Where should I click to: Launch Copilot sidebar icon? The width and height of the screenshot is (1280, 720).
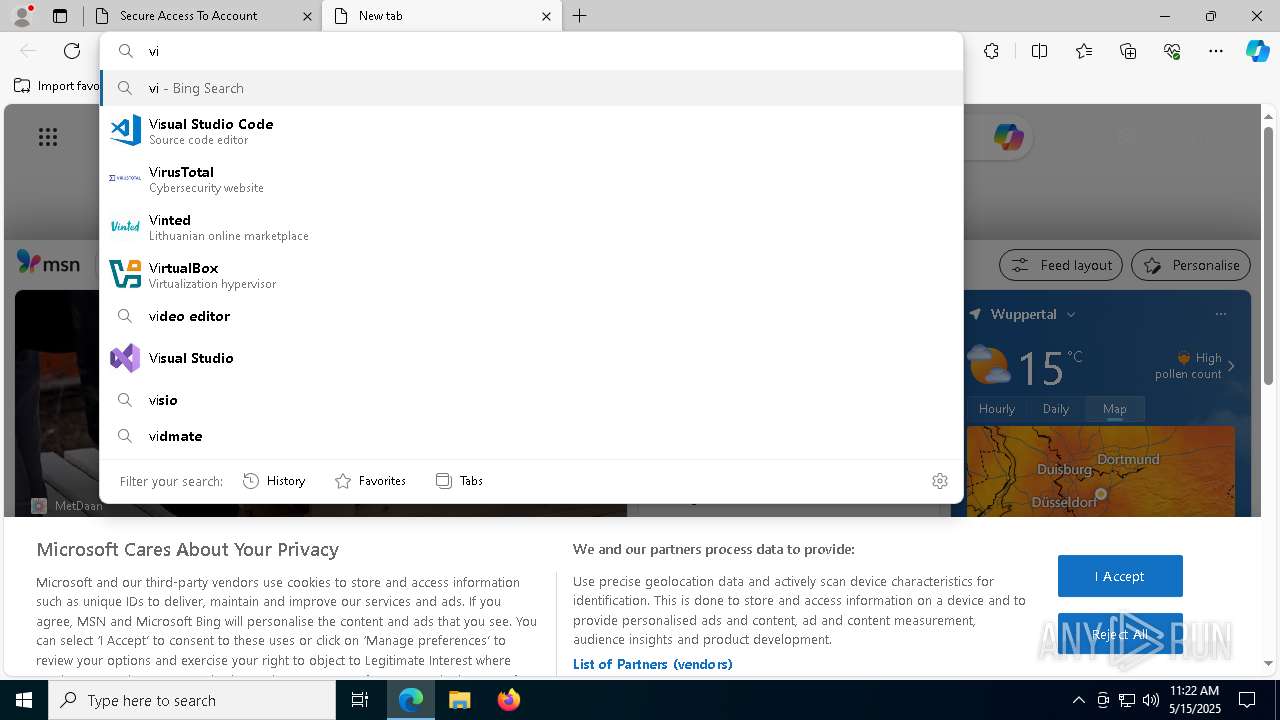tap(1257, 51)
